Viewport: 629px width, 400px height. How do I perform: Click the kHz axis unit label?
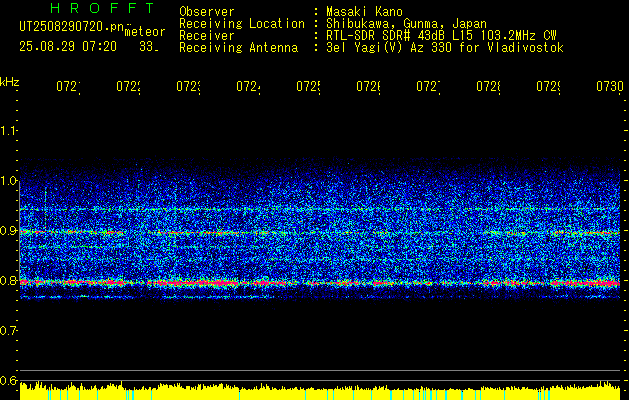click(10, 82)
